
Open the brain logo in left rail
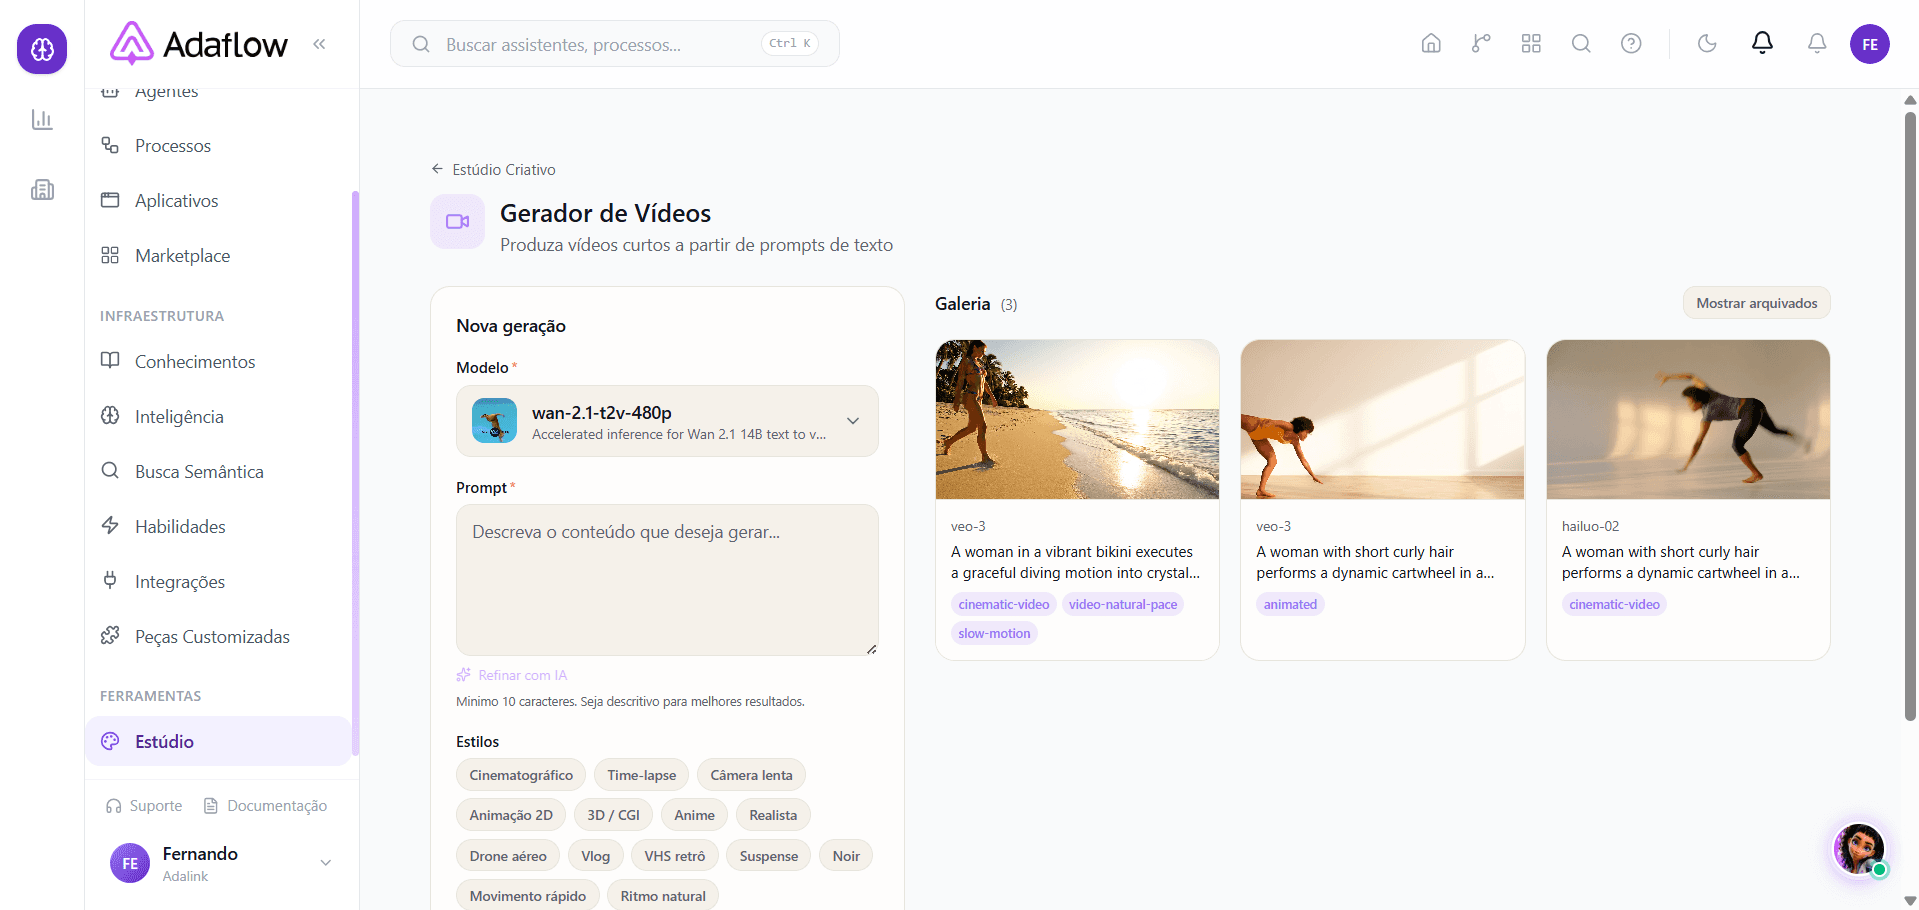coord(42,49)
